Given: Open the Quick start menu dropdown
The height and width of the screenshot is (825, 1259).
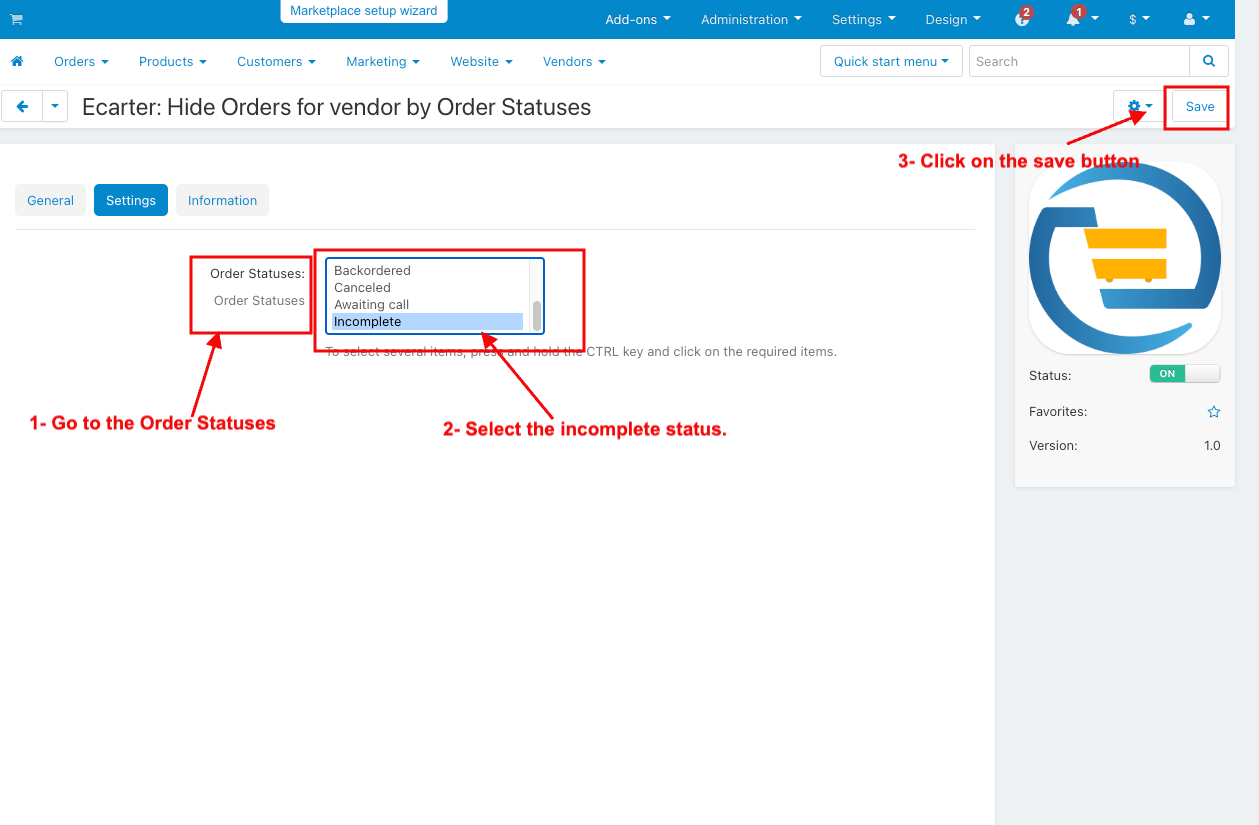Looking at the screenshot, I should [x=891, y=61].
